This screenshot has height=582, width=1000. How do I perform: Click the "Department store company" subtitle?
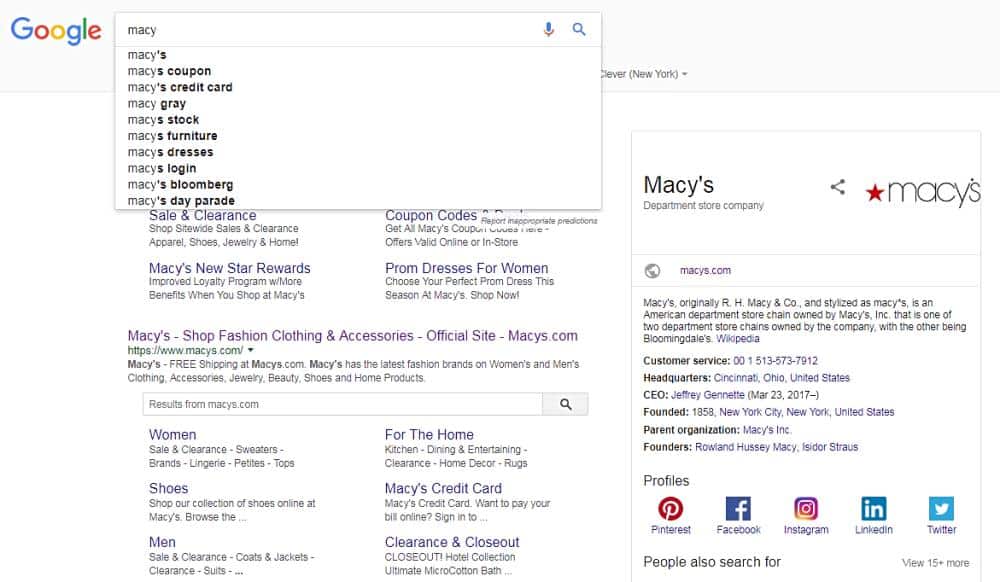(703, 205)
